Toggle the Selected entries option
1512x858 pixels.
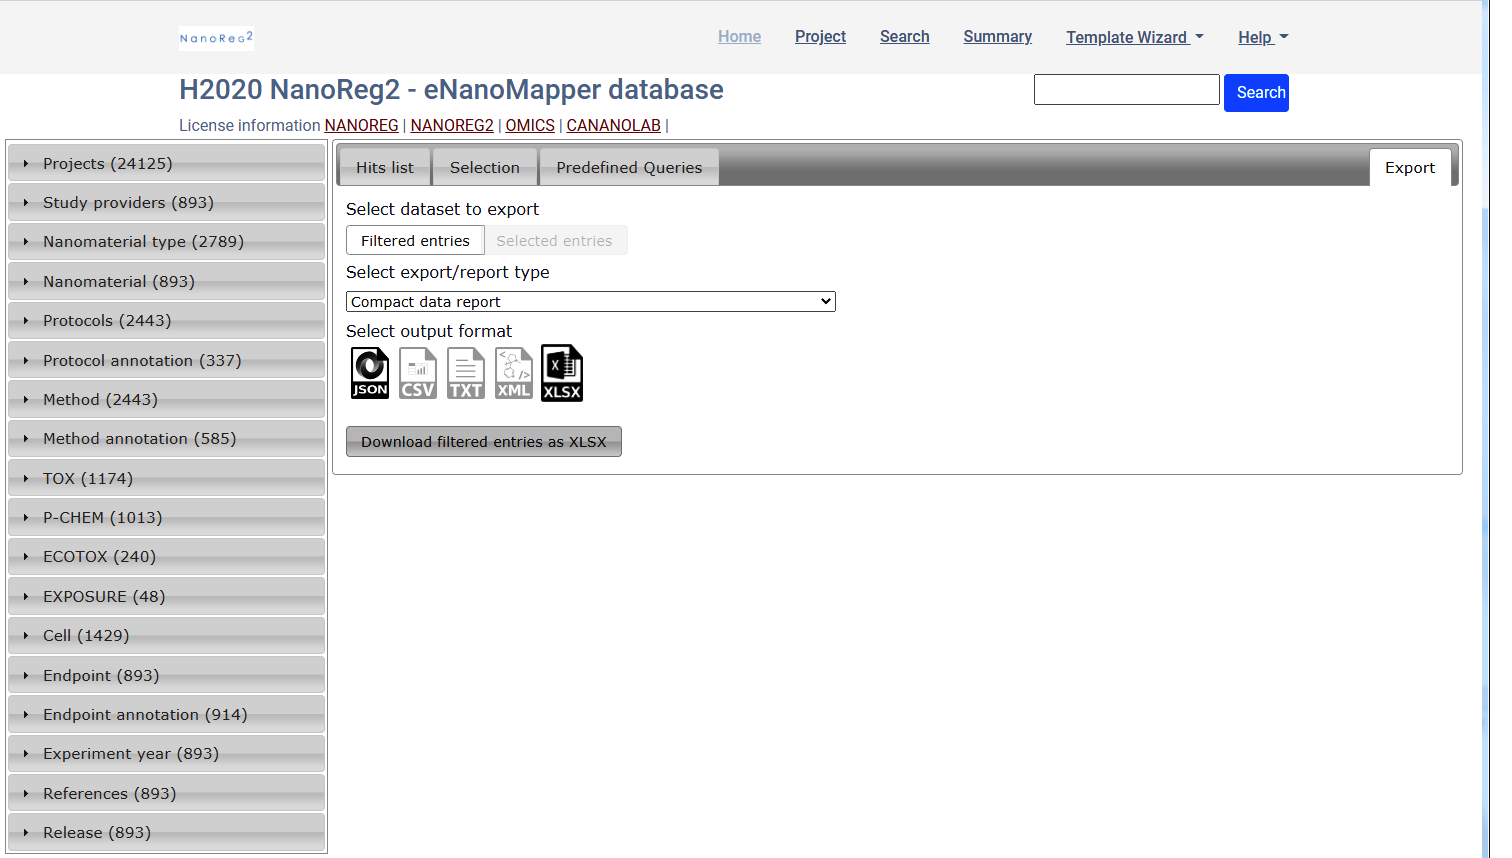tap(554, 241)
